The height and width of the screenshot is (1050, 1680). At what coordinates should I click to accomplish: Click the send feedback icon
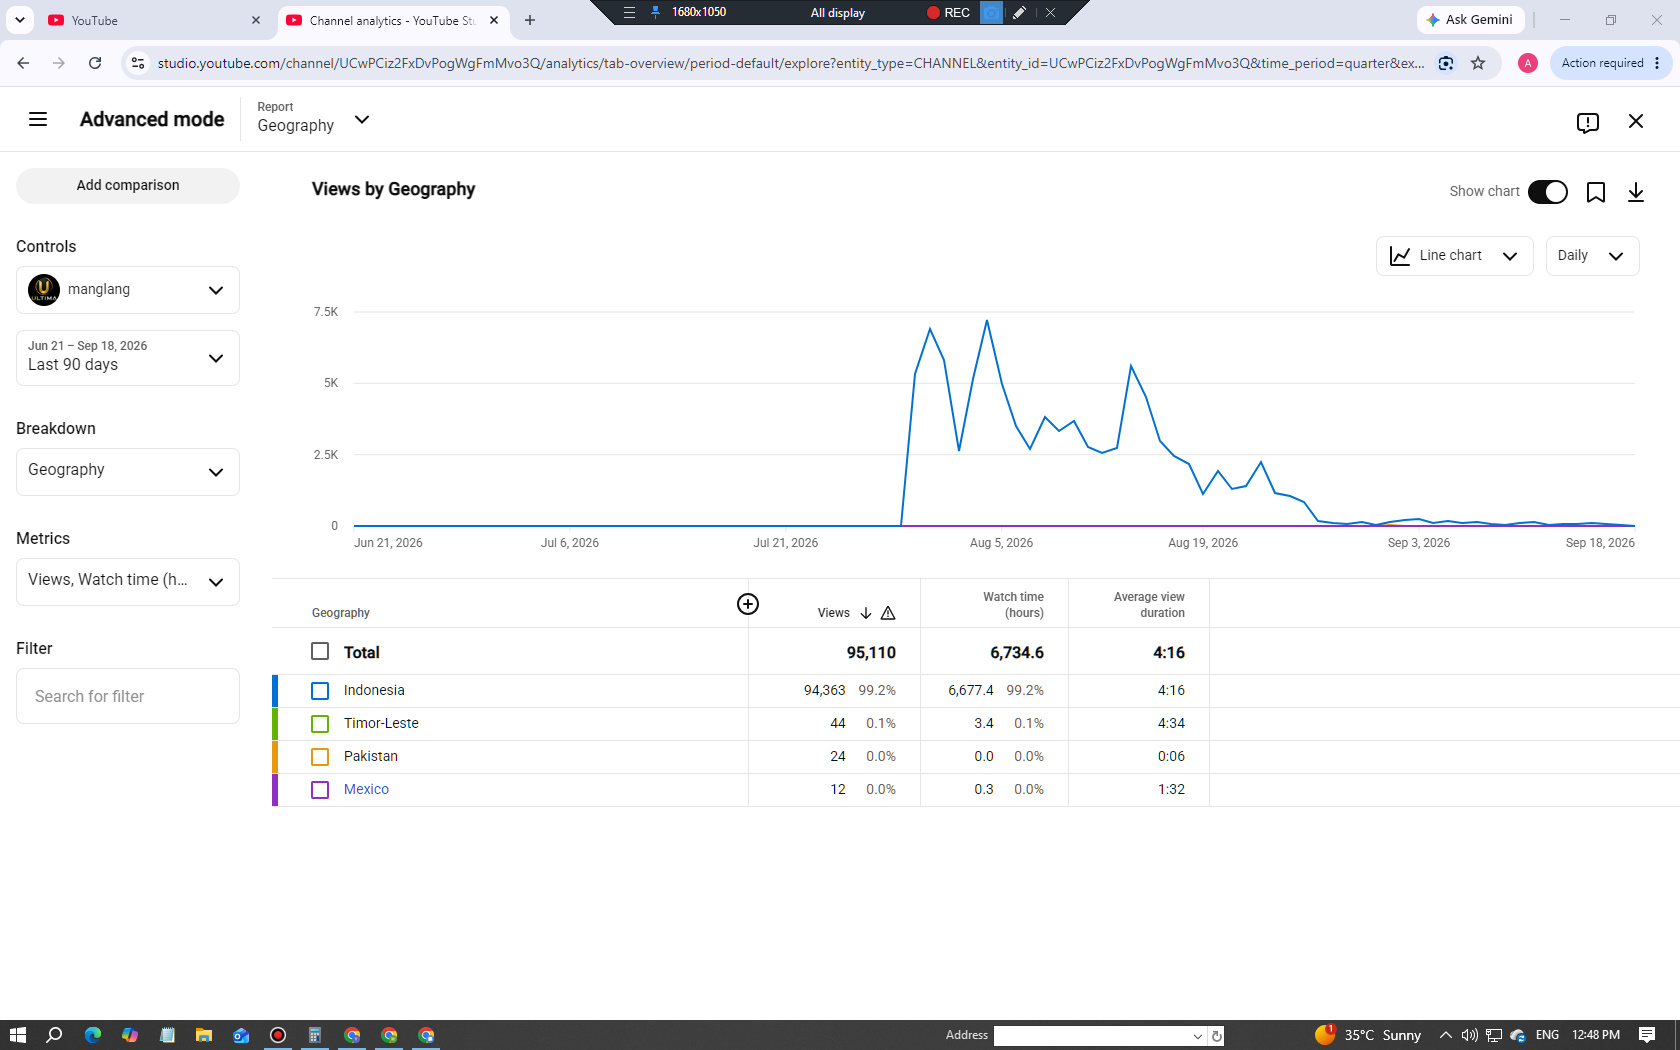pos(1587,122)
